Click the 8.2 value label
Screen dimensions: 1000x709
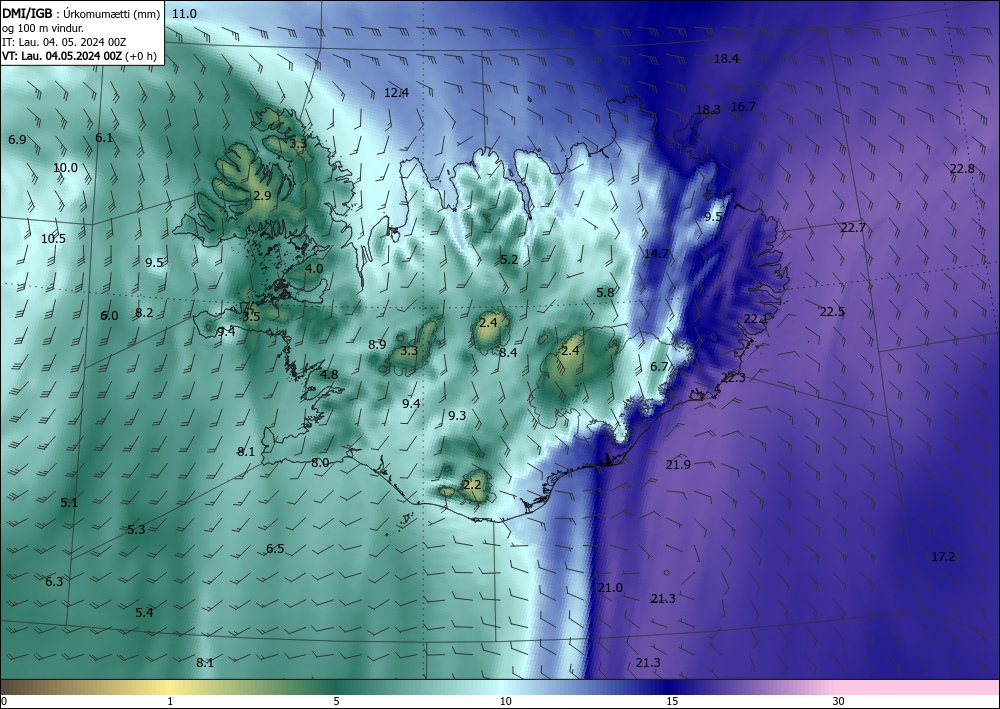(144, 312)
